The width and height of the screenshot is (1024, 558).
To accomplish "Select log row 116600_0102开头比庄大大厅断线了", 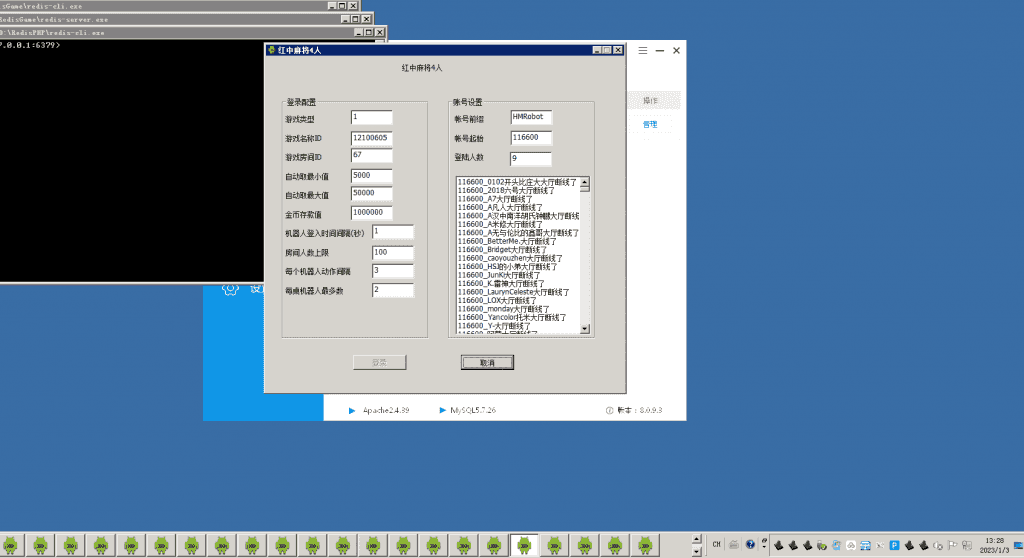I will 517,182.
